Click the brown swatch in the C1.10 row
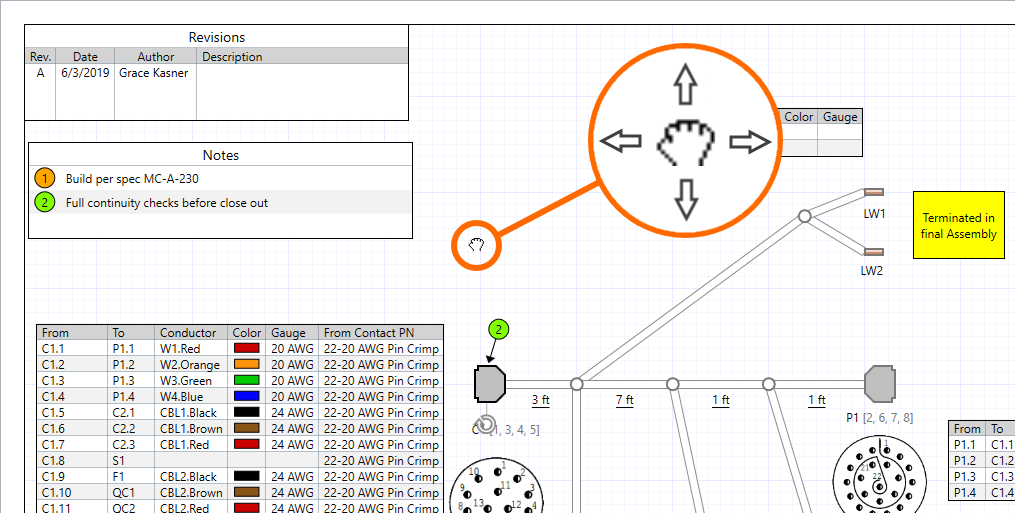This screenshot has width=1015, height=513. [247, 492]
